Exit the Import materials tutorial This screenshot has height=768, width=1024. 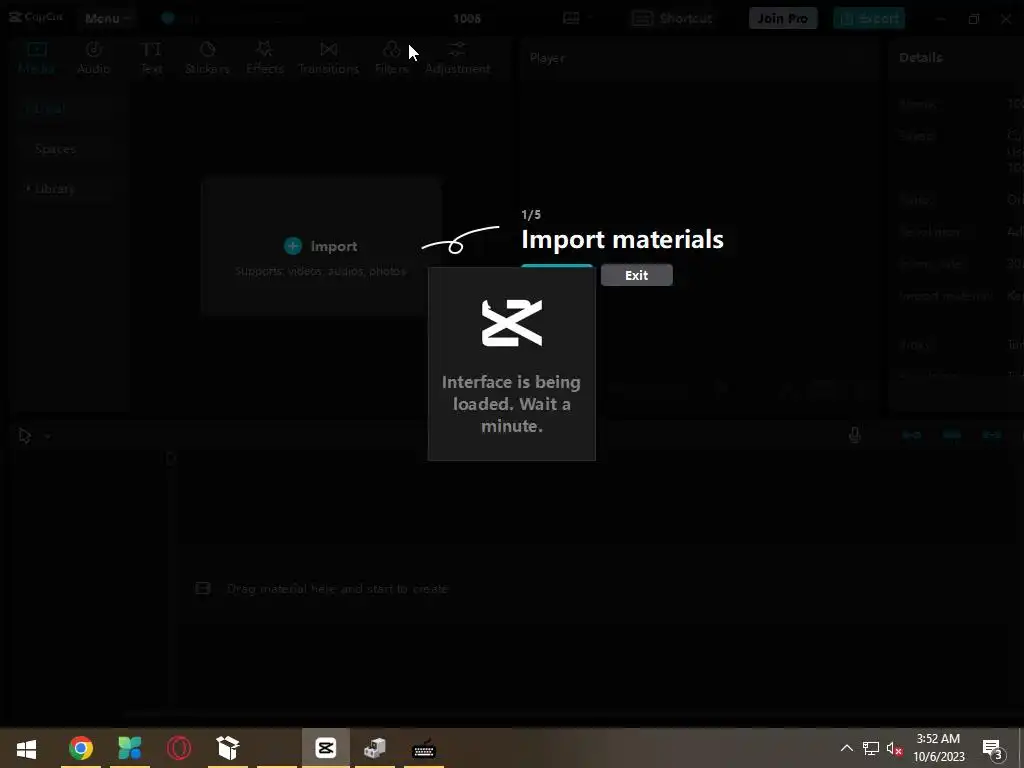click(637, 275)
